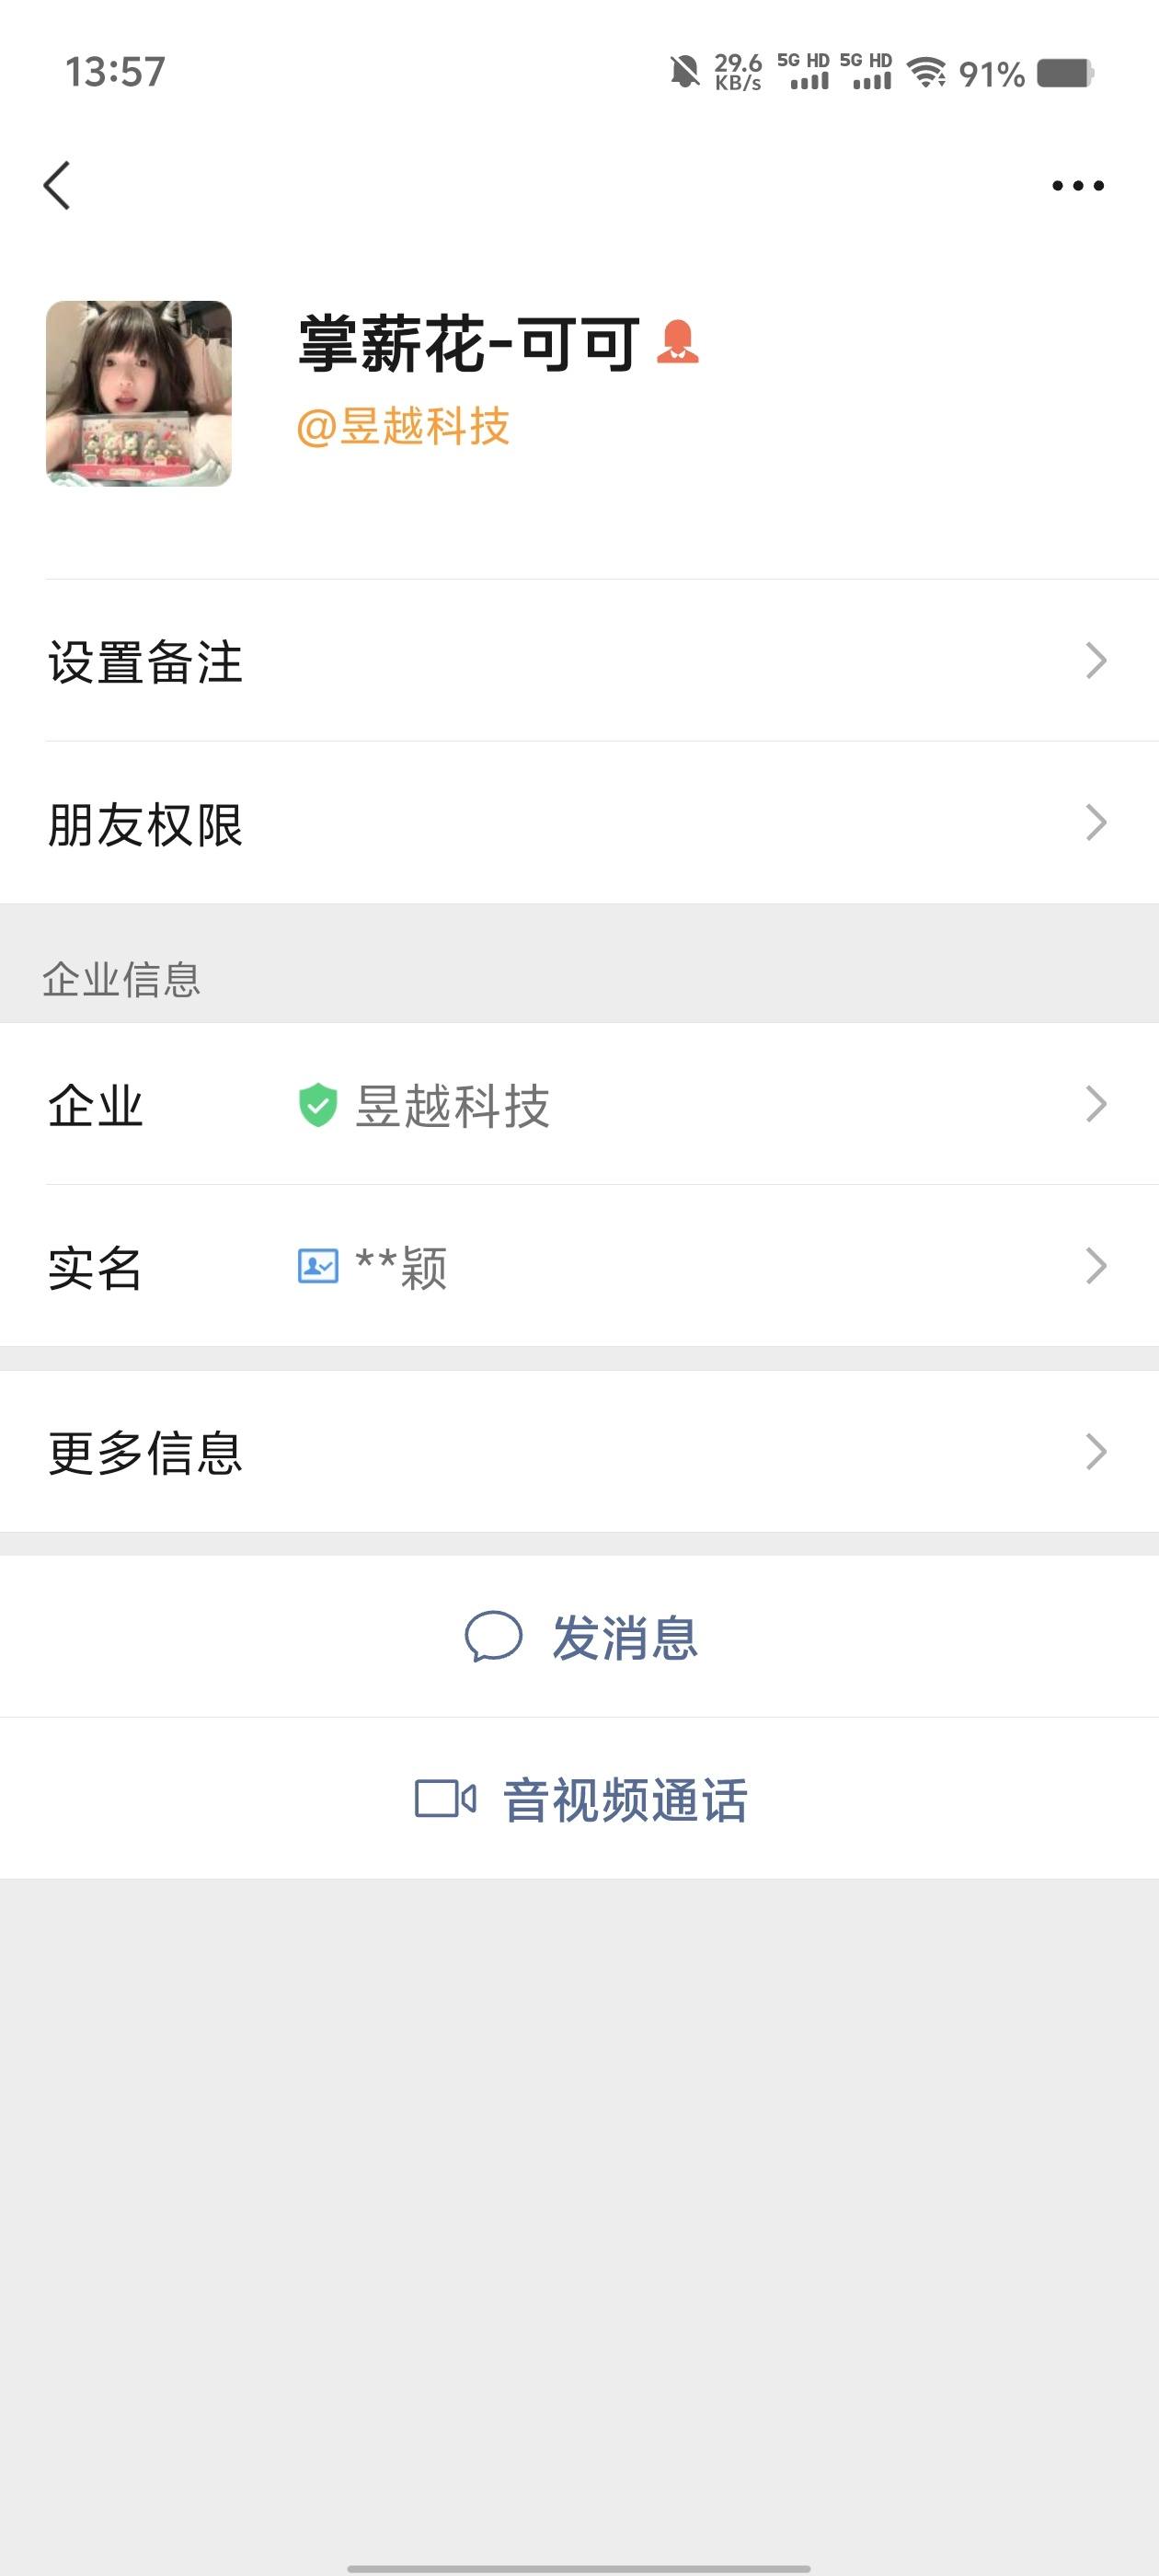Viewport: 1159px width, 2576px height.
Task: Tap the Wi-Fi status icon
Action: (x=927, y=72)
